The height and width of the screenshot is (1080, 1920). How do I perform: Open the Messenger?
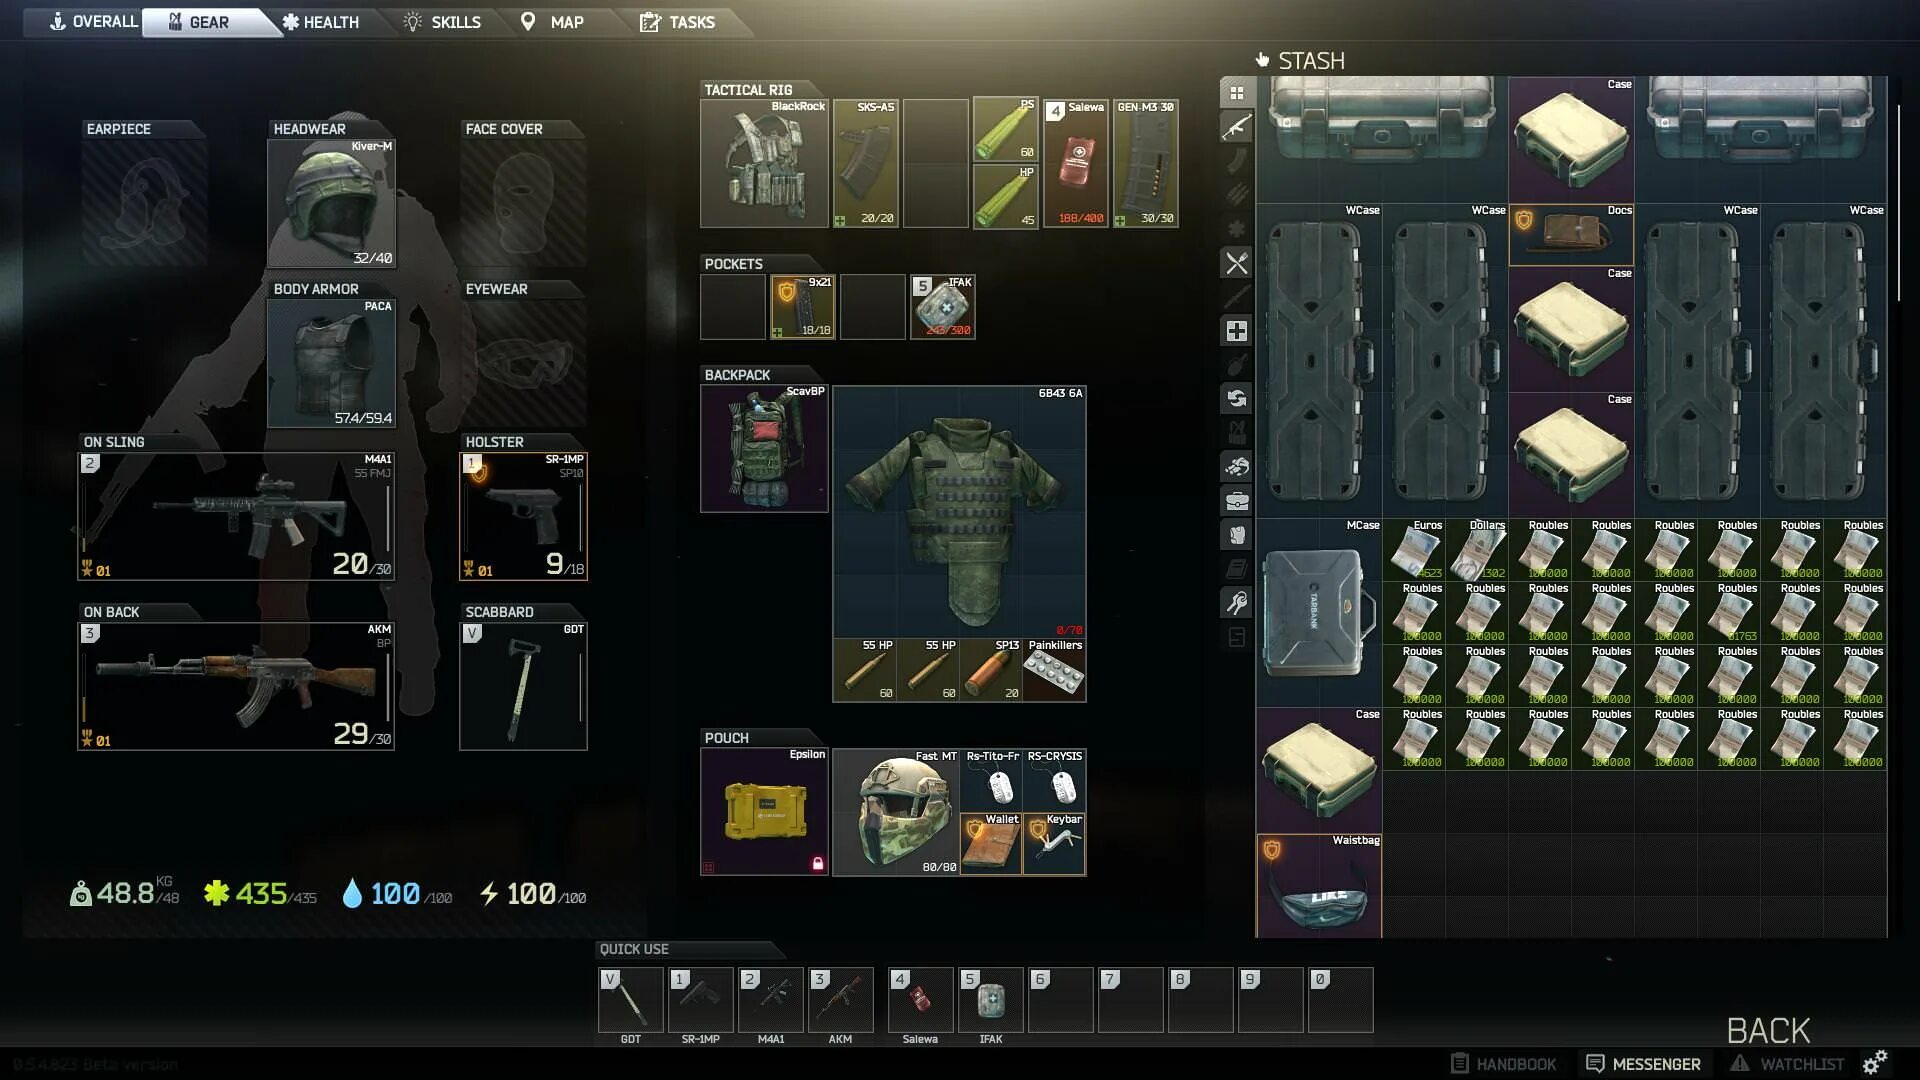[x=1643, y=1064]
